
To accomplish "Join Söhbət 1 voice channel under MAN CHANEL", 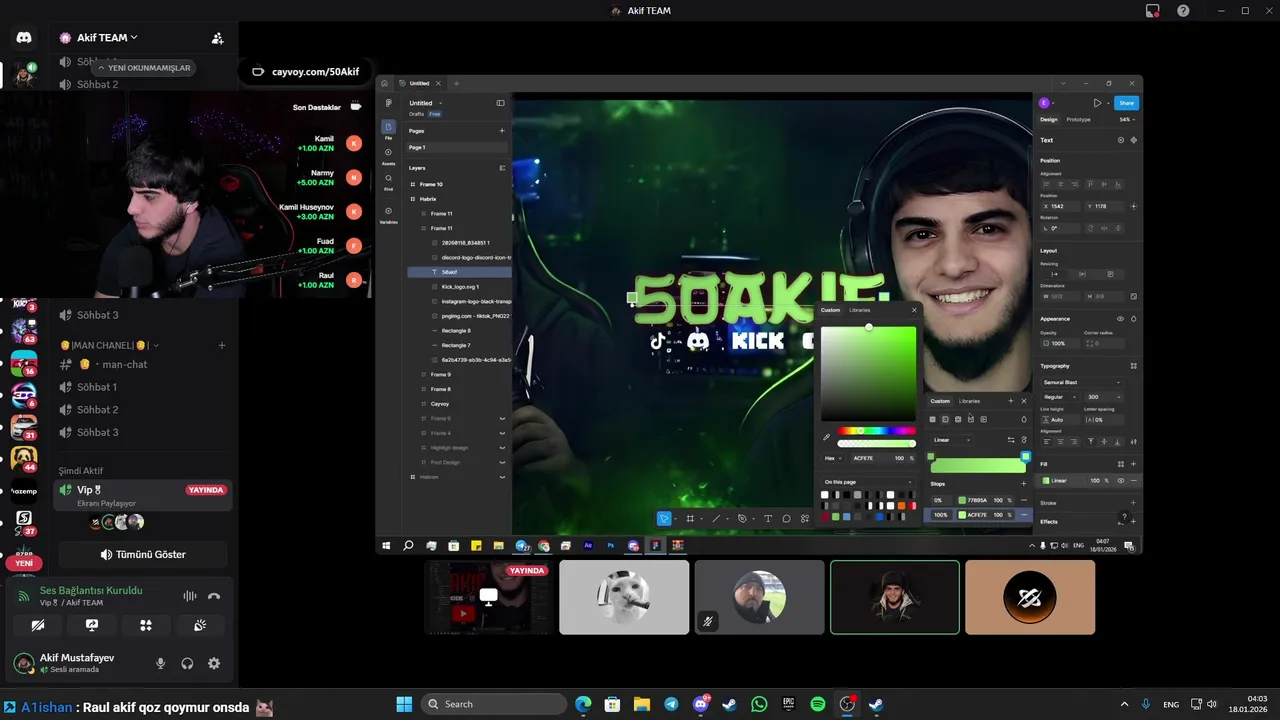I will coord(145,387).
